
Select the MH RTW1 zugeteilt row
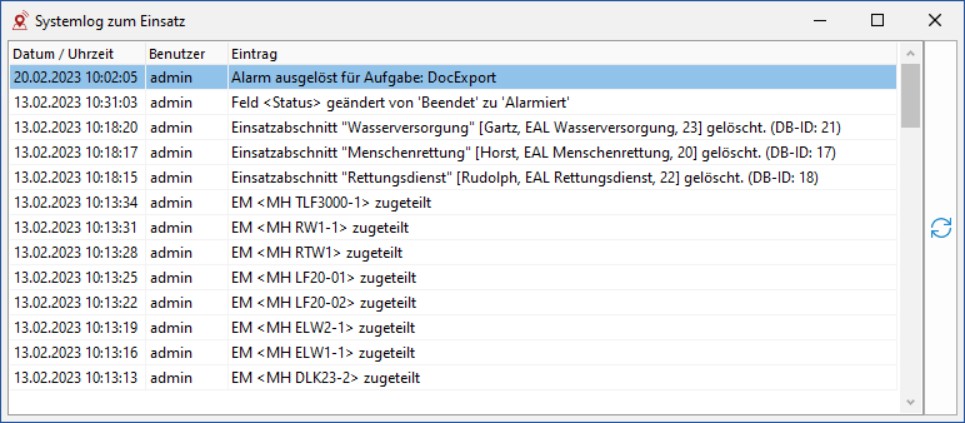pyautogui.click(x=453, y=252)
